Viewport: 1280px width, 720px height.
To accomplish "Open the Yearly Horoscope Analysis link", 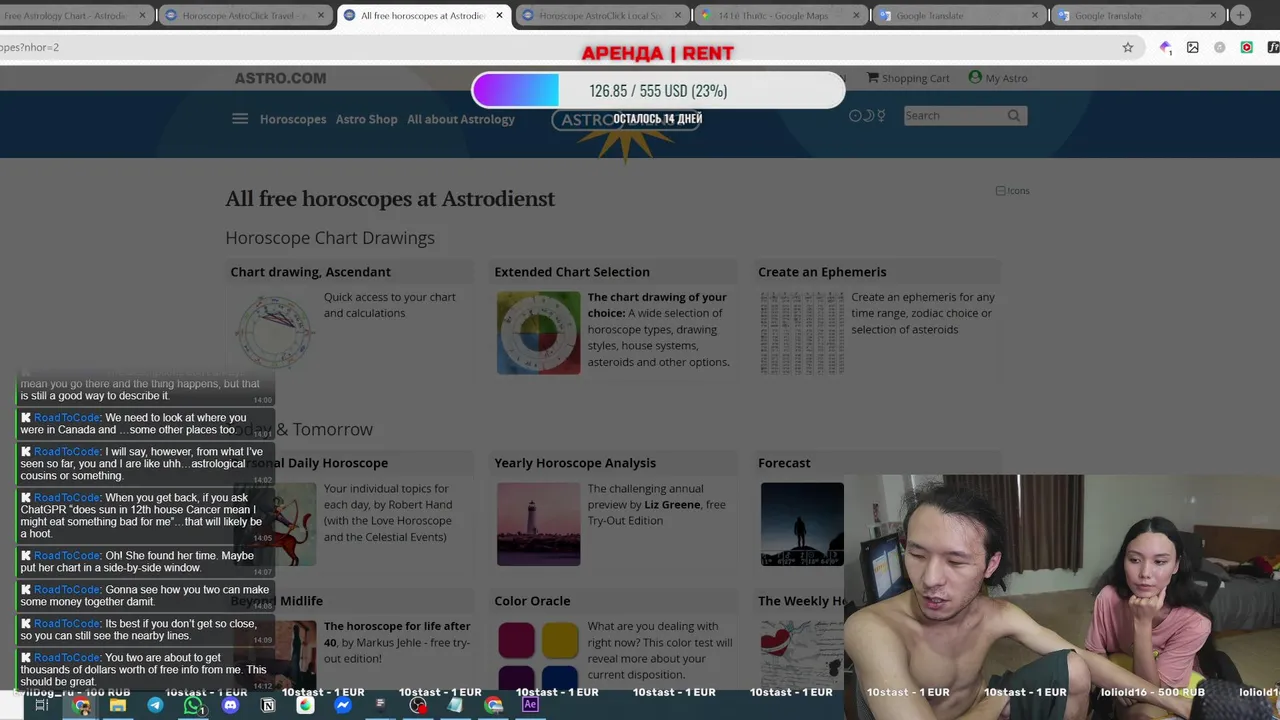I will coord(575,463).
